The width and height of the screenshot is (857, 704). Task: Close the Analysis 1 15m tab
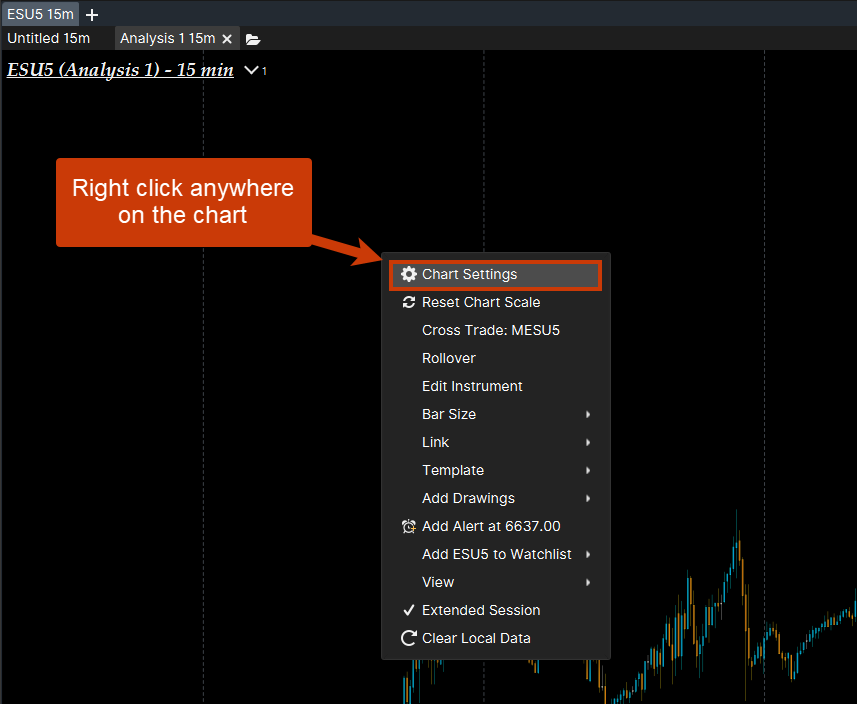[227, 39]
